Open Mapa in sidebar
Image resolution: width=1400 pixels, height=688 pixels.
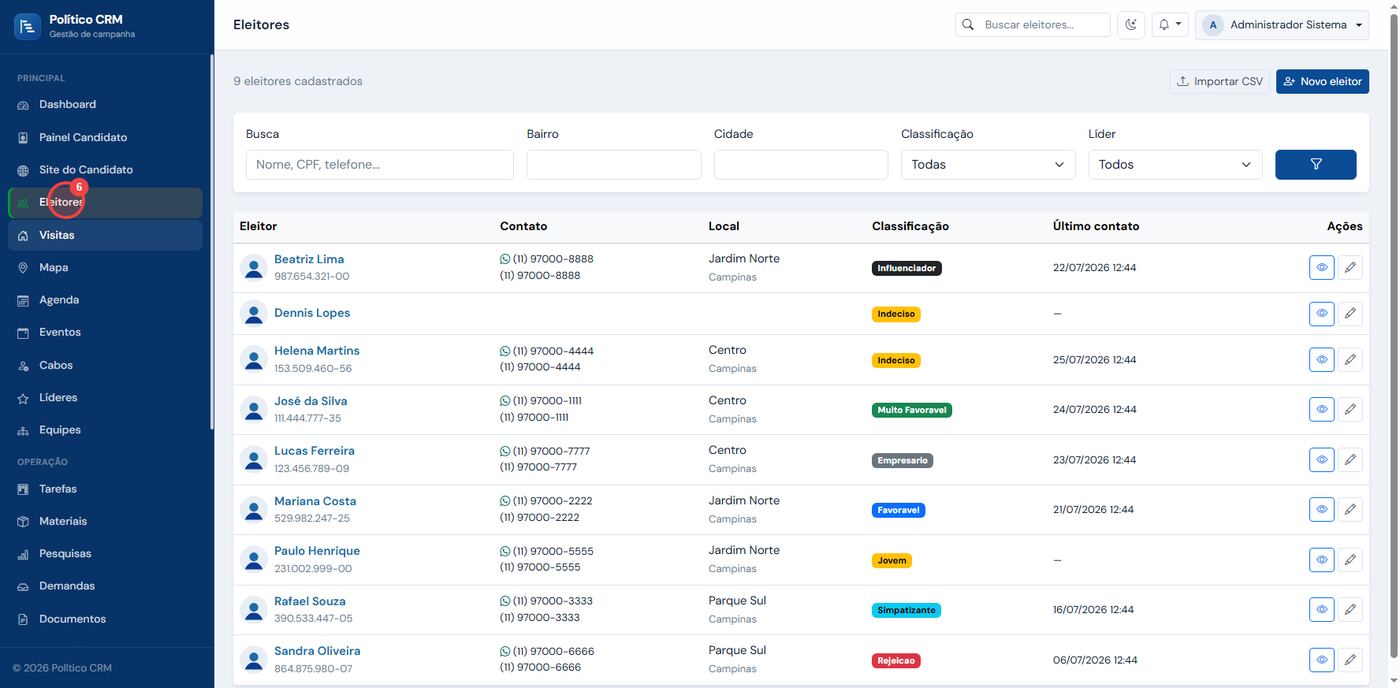coord(105,268)
